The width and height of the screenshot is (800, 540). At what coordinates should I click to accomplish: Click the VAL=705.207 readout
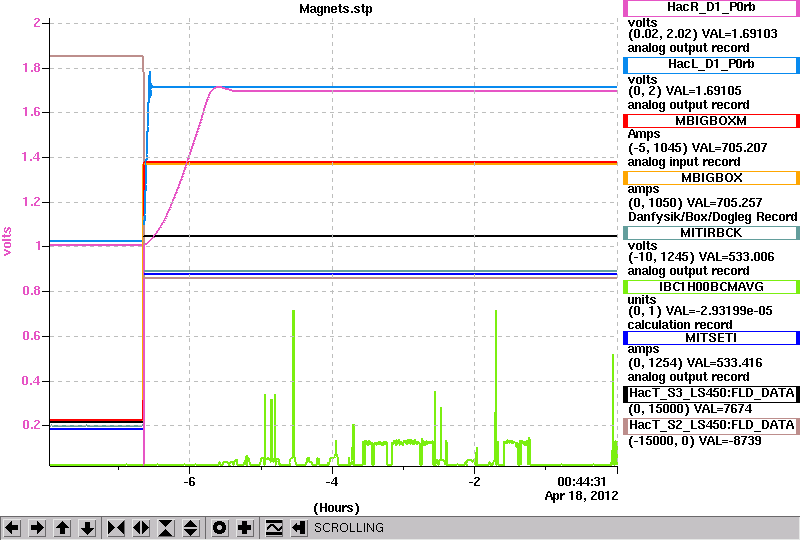[729, 148]
